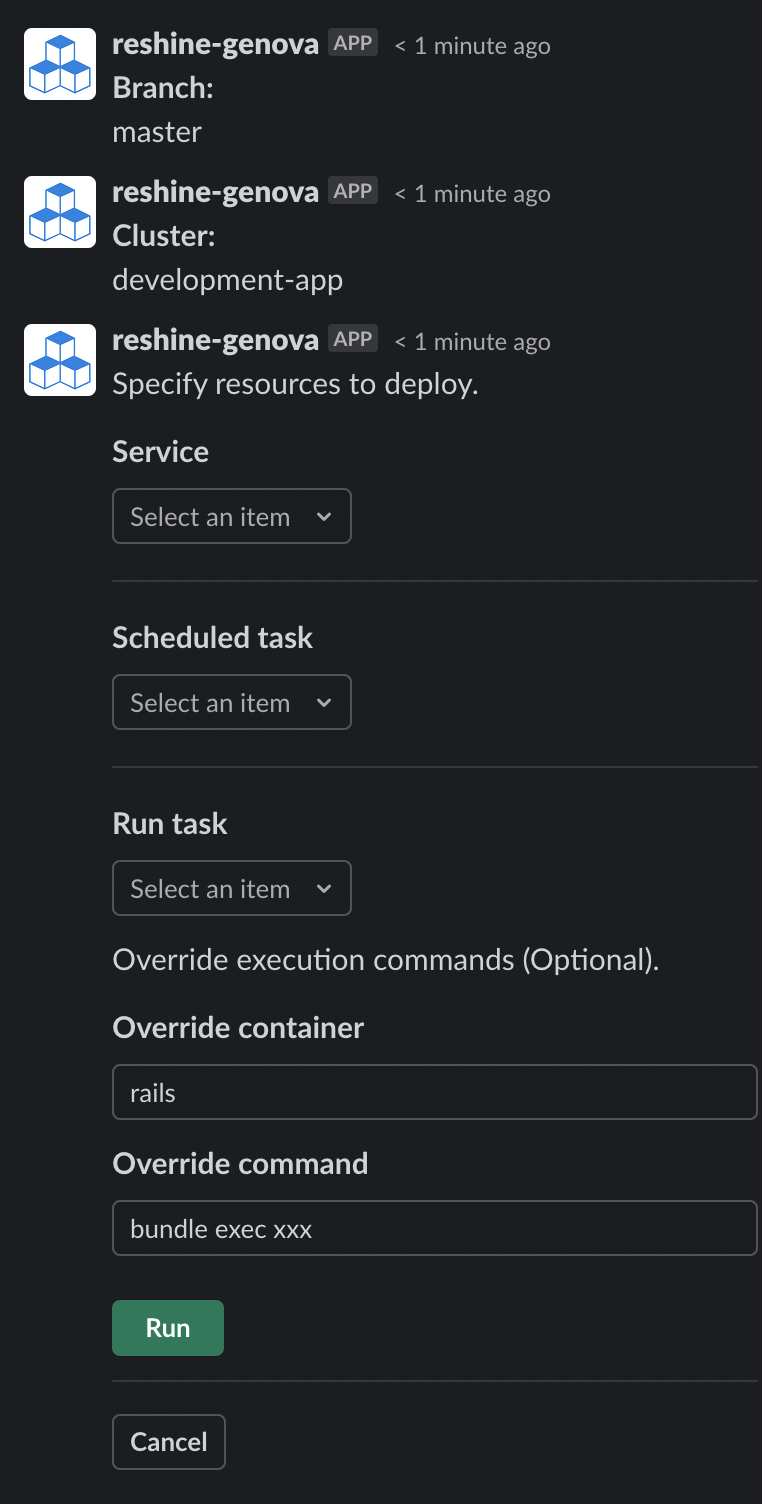Screen dimensions: 762x1504
Task: Click the chevron on the Run task dropdown
Action: [x=323, y=888]
